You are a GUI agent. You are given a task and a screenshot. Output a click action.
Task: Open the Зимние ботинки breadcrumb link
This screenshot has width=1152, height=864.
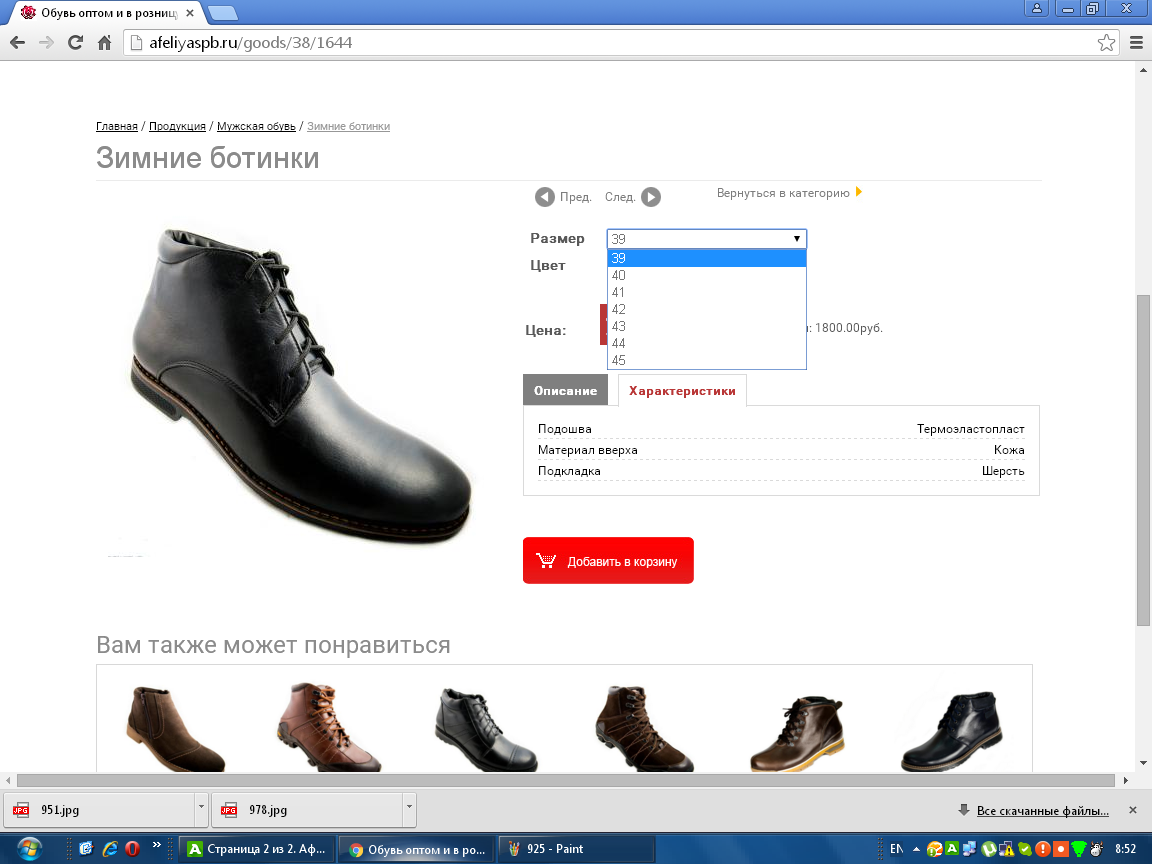pos(348,126)
